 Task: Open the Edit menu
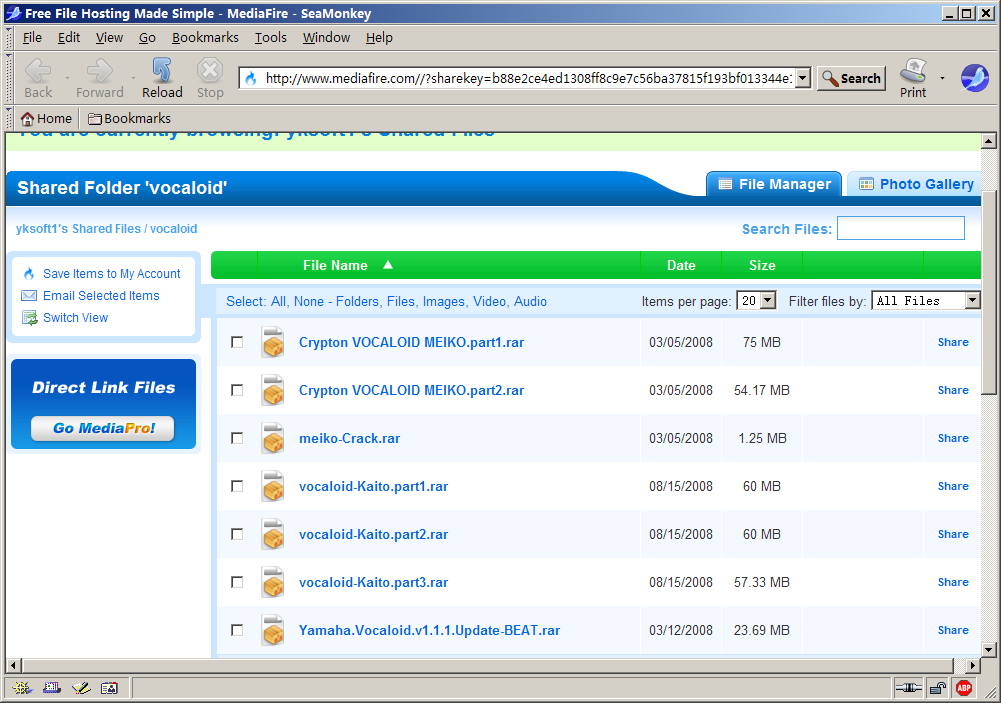click(69, 38)
